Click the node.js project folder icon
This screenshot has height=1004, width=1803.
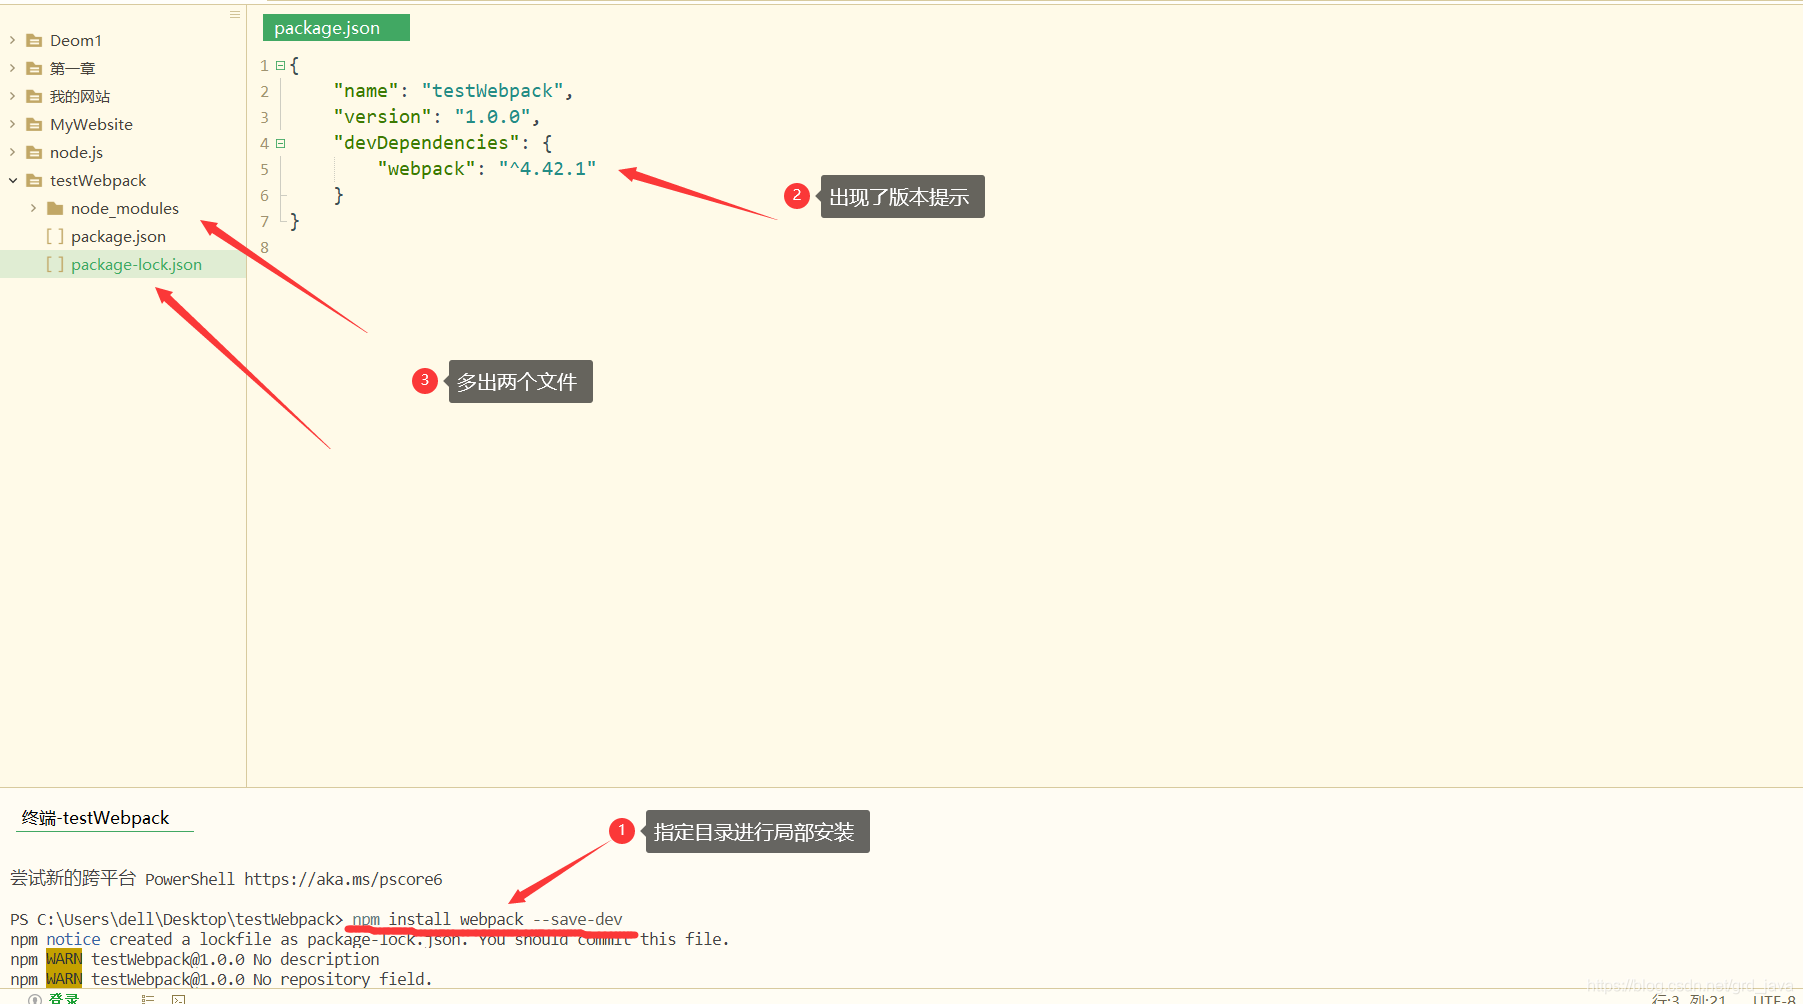(x=34, y=152)
